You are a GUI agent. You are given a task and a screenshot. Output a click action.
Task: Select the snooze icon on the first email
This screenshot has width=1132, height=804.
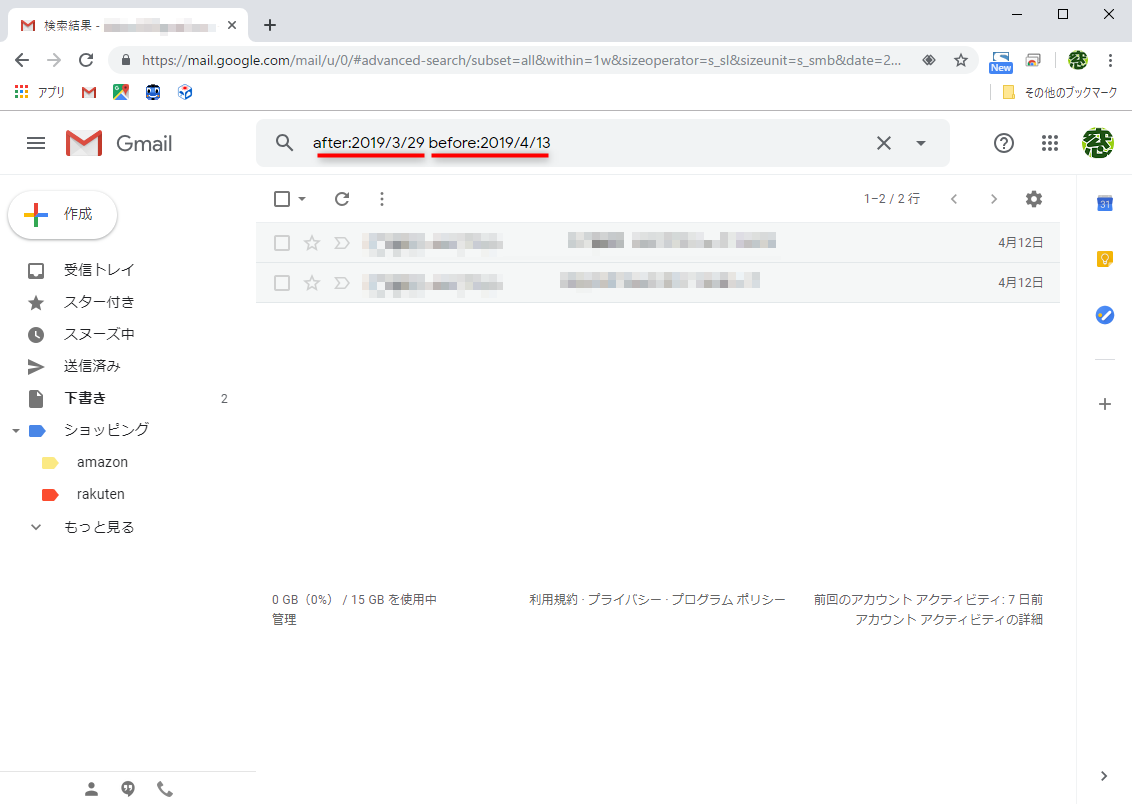tap(342, 242)
